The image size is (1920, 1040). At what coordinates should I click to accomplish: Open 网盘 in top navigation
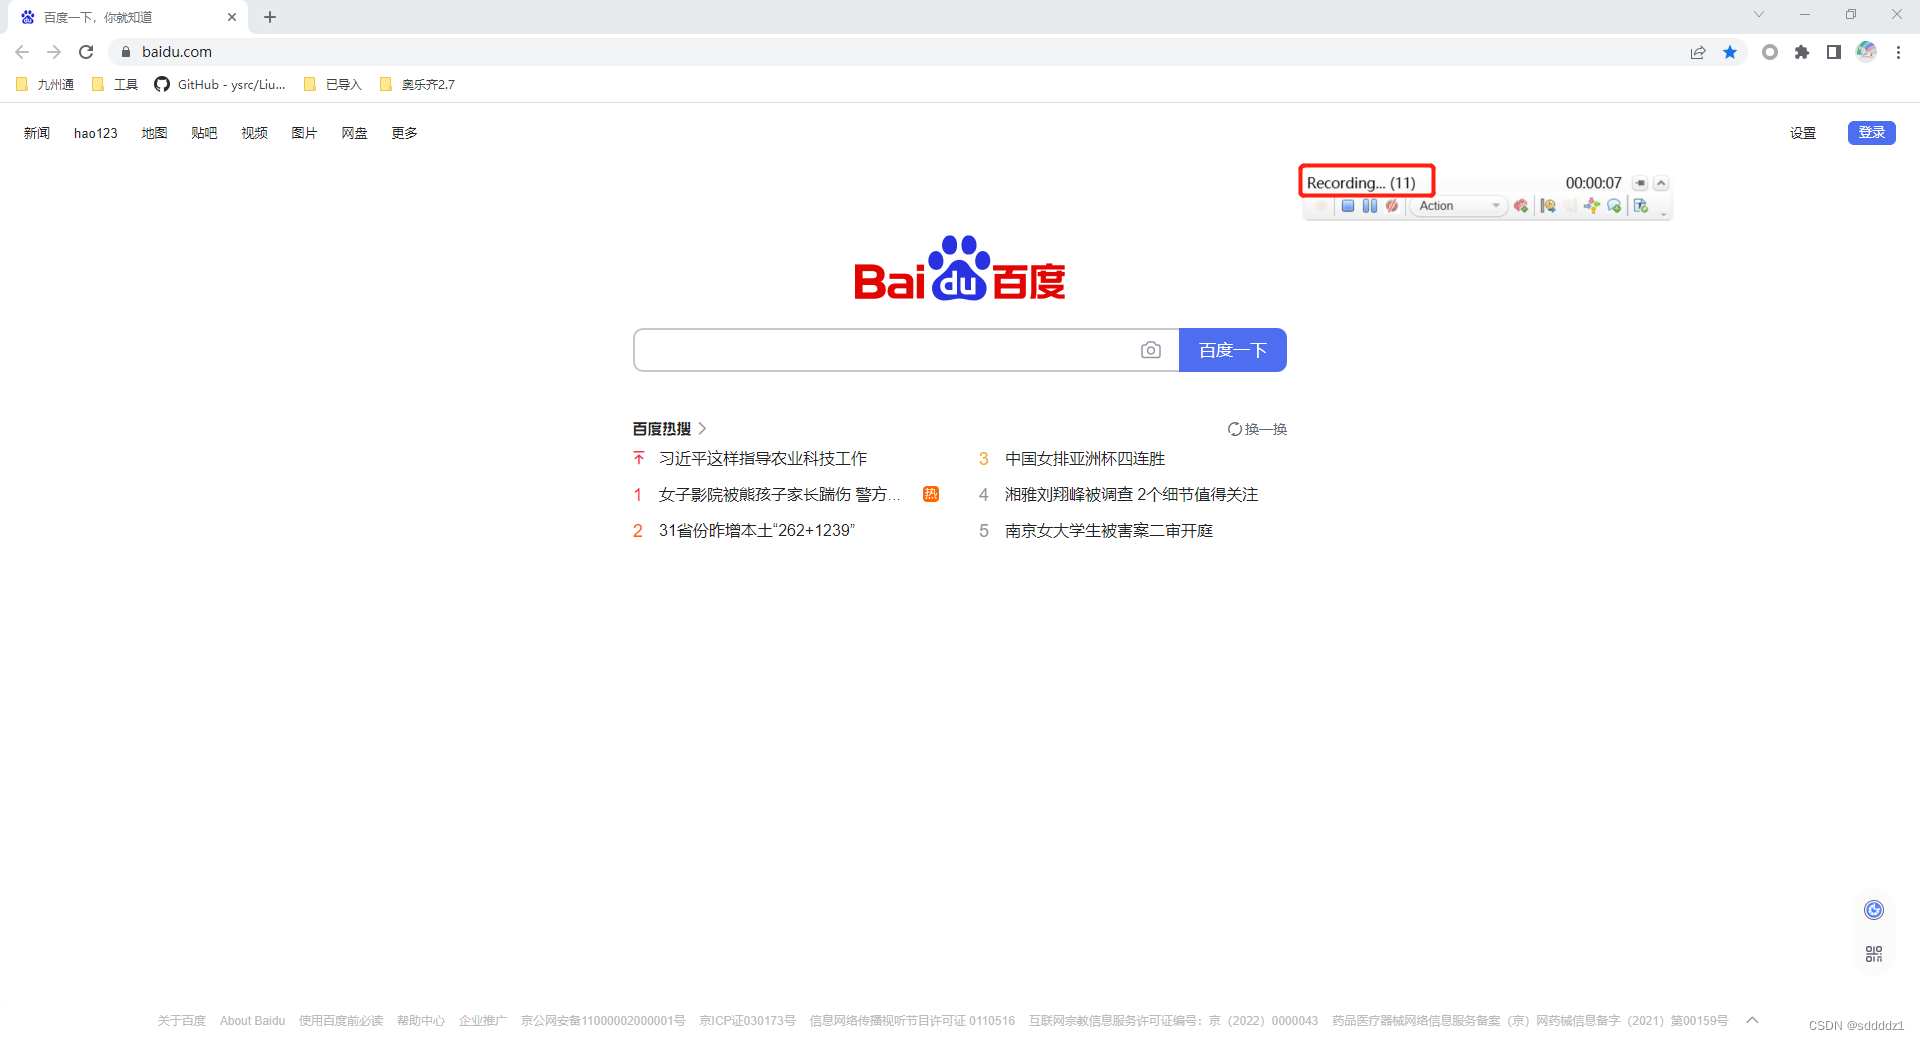[354, 133]
